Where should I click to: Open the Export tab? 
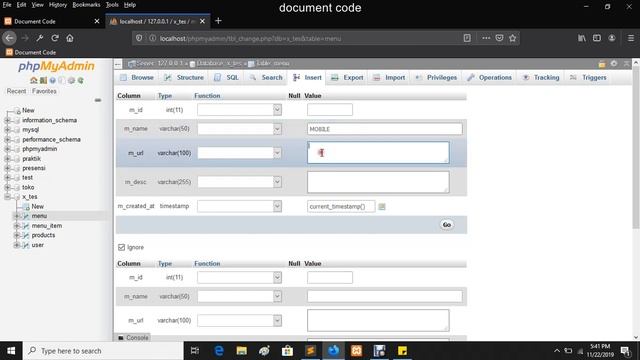[347, 78]
